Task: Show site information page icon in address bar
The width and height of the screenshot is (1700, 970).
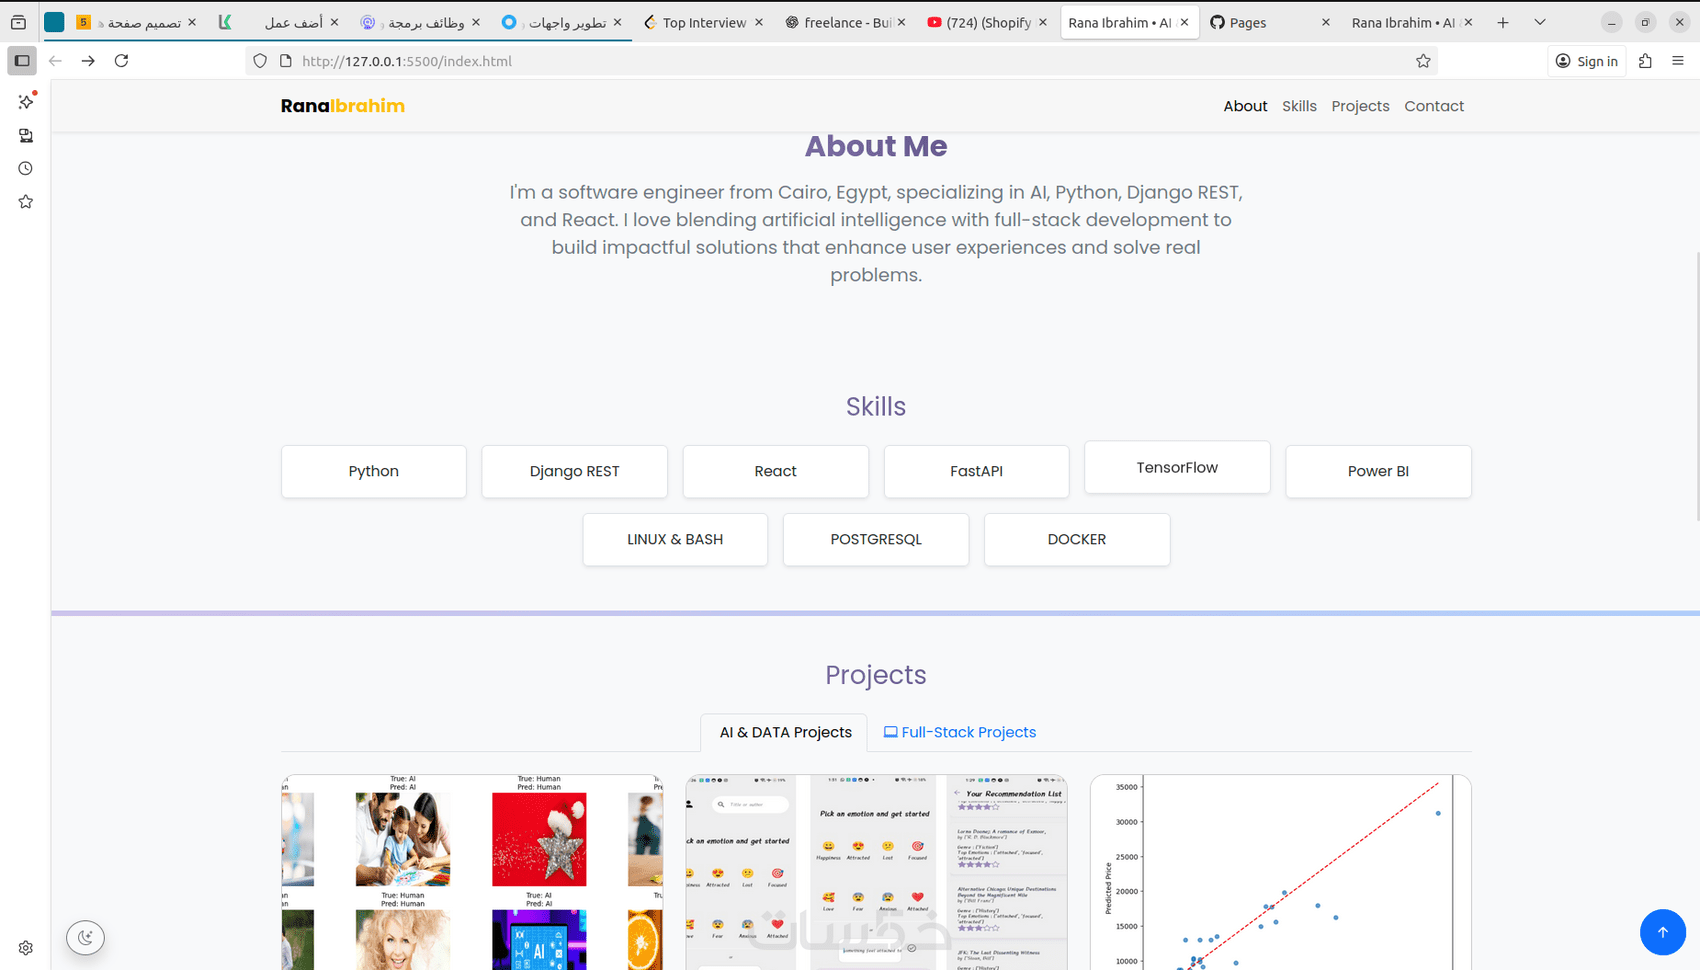Action: coord(286,61)
